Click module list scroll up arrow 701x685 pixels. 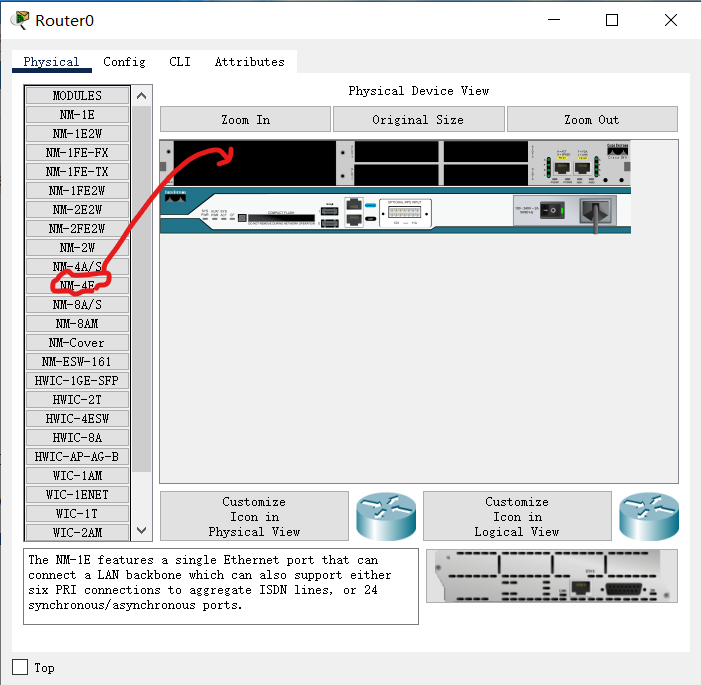(x=142, y=96)
